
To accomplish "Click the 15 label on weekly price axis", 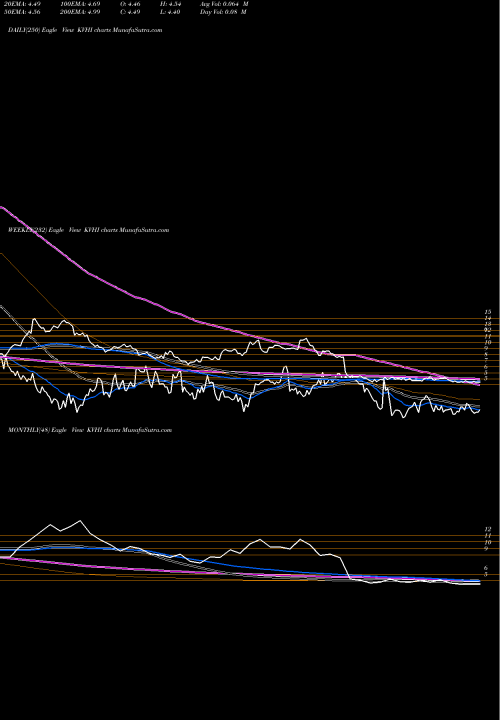I will pos(488,312).
